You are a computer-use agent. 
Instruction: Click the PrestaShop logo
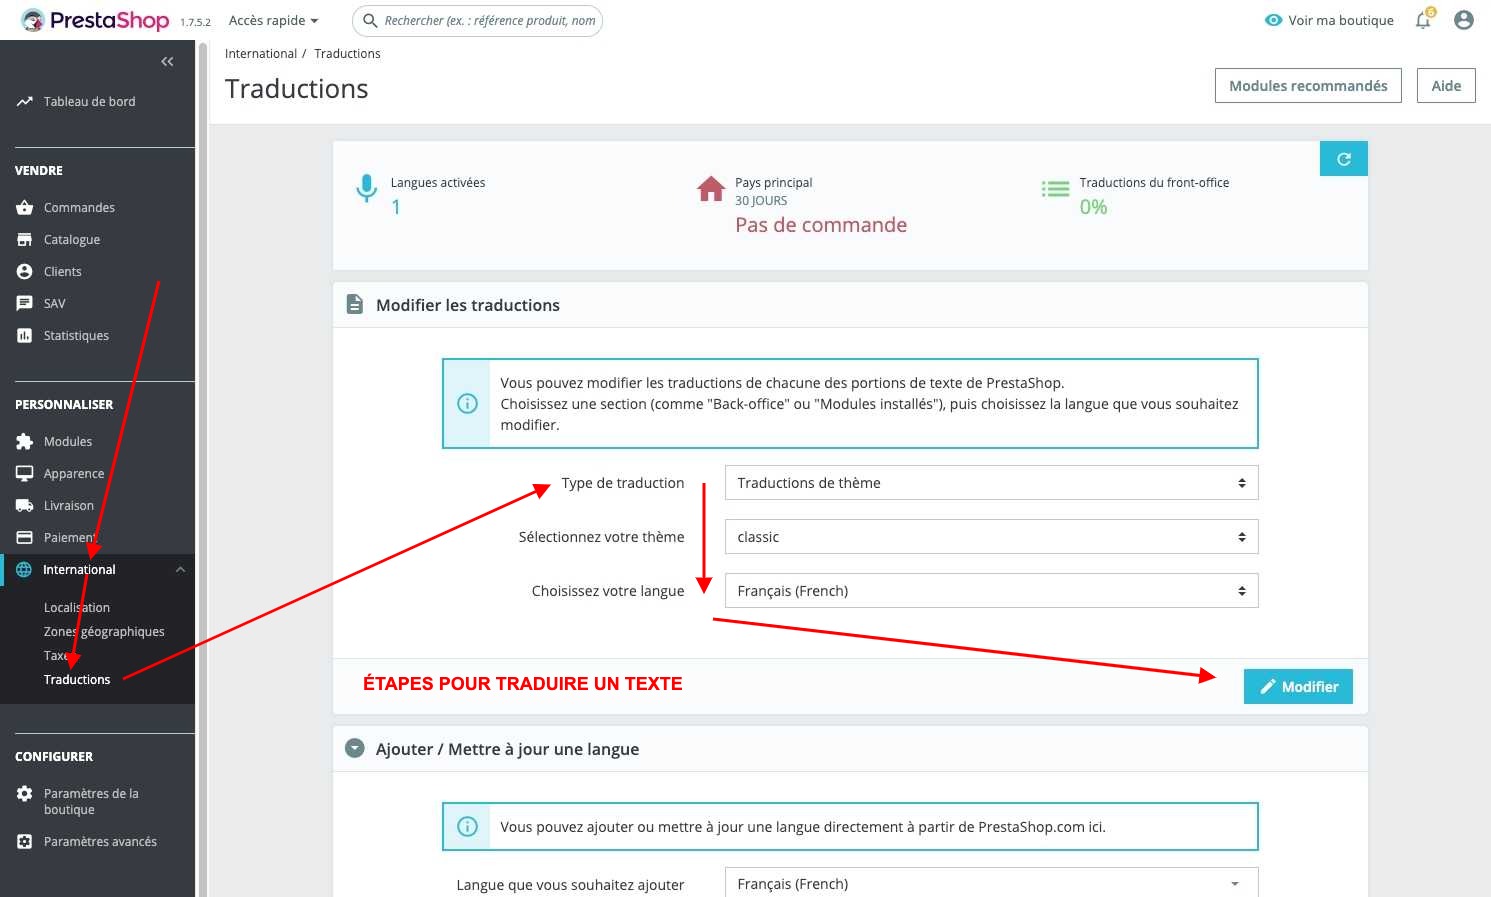click(96, 20)
